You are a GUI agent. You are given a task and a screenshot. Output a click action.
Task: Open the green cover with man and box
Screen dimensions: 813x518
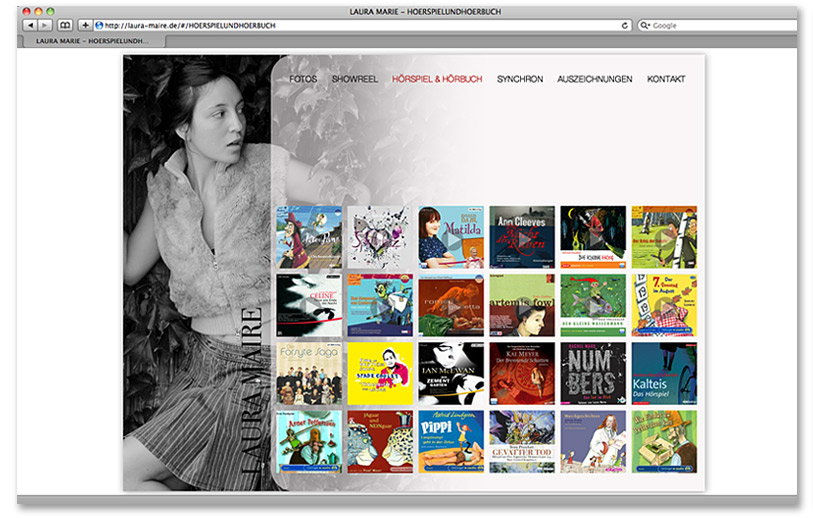tap(664, 442)
